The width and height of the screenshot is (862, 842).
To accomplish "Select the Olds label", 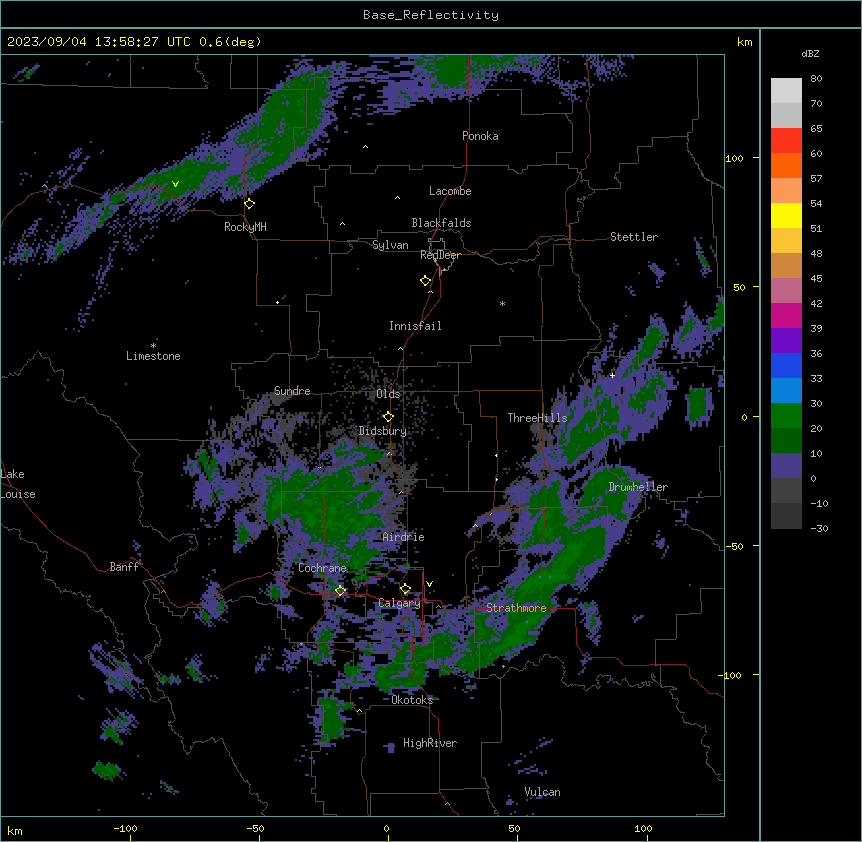I will coord(388,394).
